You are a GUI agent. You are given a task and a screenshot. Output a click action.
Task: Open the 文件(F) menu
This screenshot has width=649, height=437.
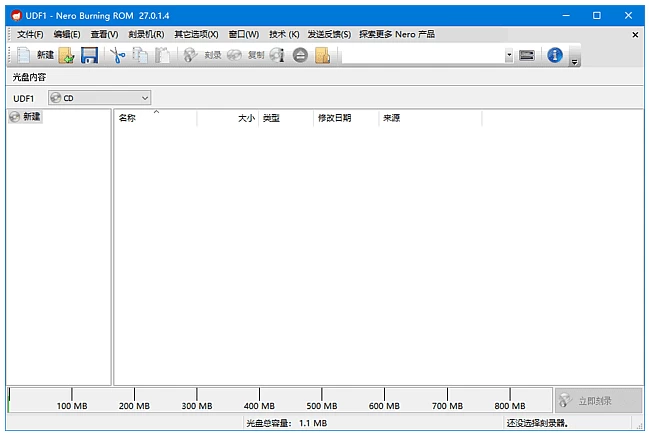30,34
